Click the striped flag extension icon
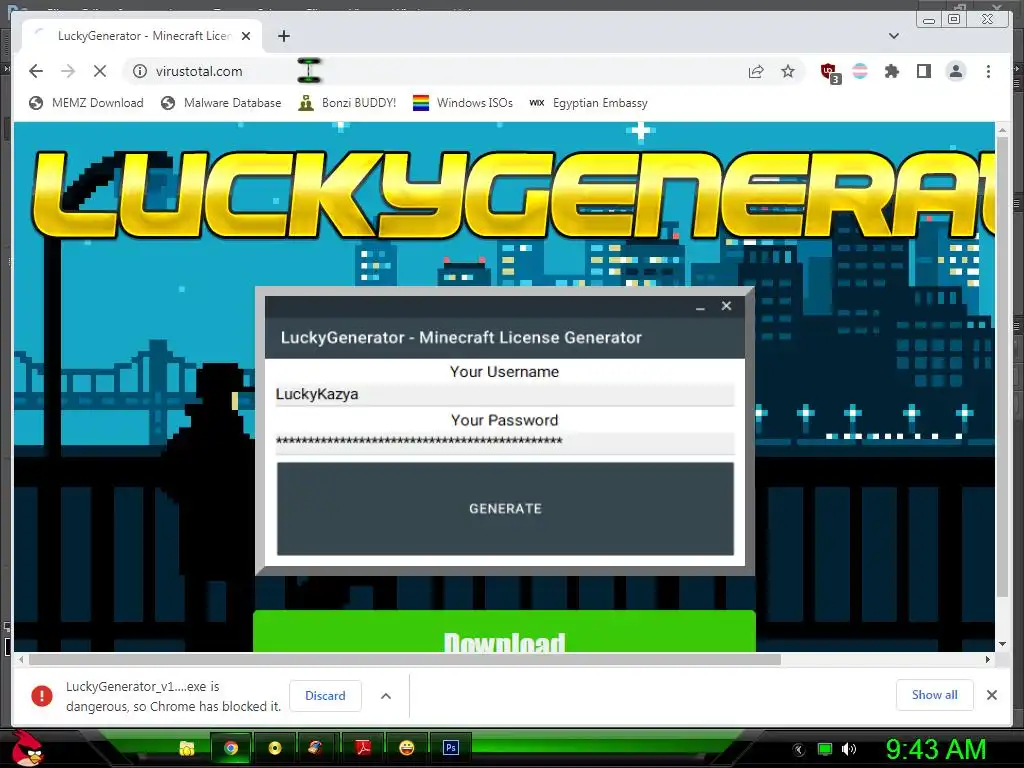 click(860, 71)
